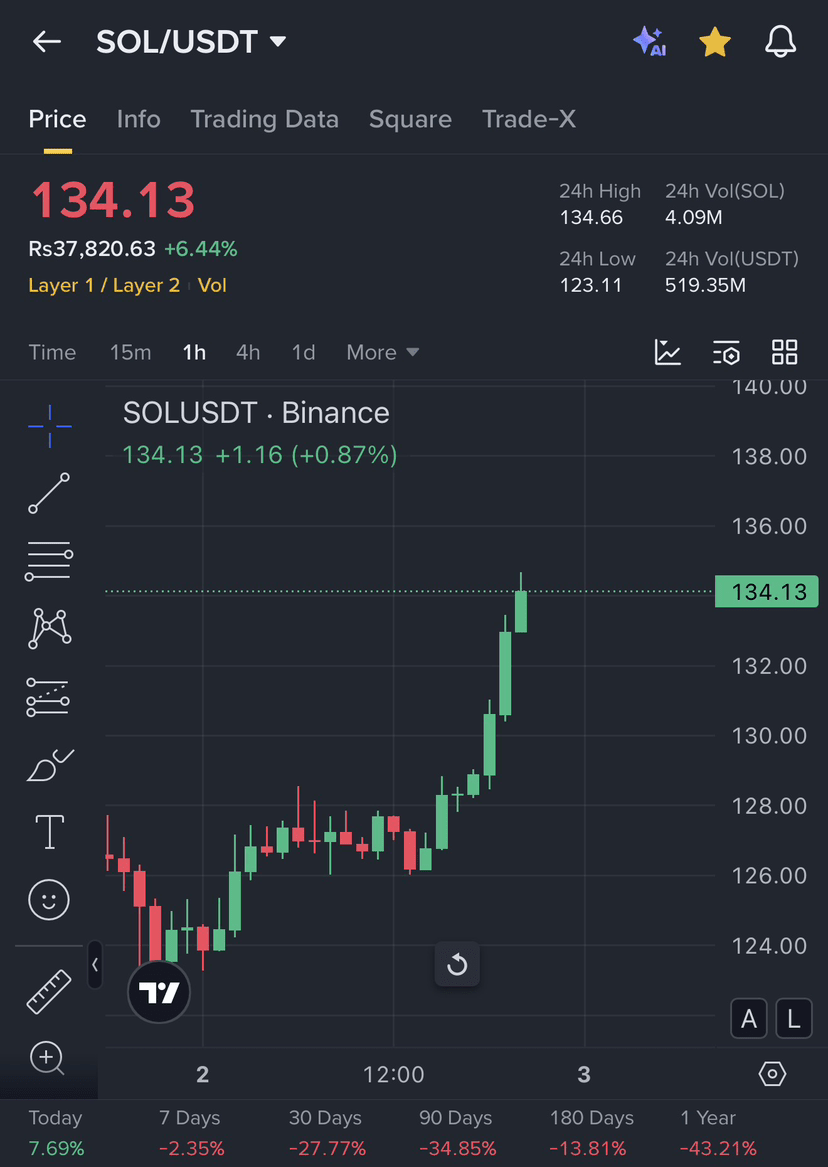Click the 30 Days -27.77% performance
This screenshot has width=828, height=1167.
(x=327, y=1134)
